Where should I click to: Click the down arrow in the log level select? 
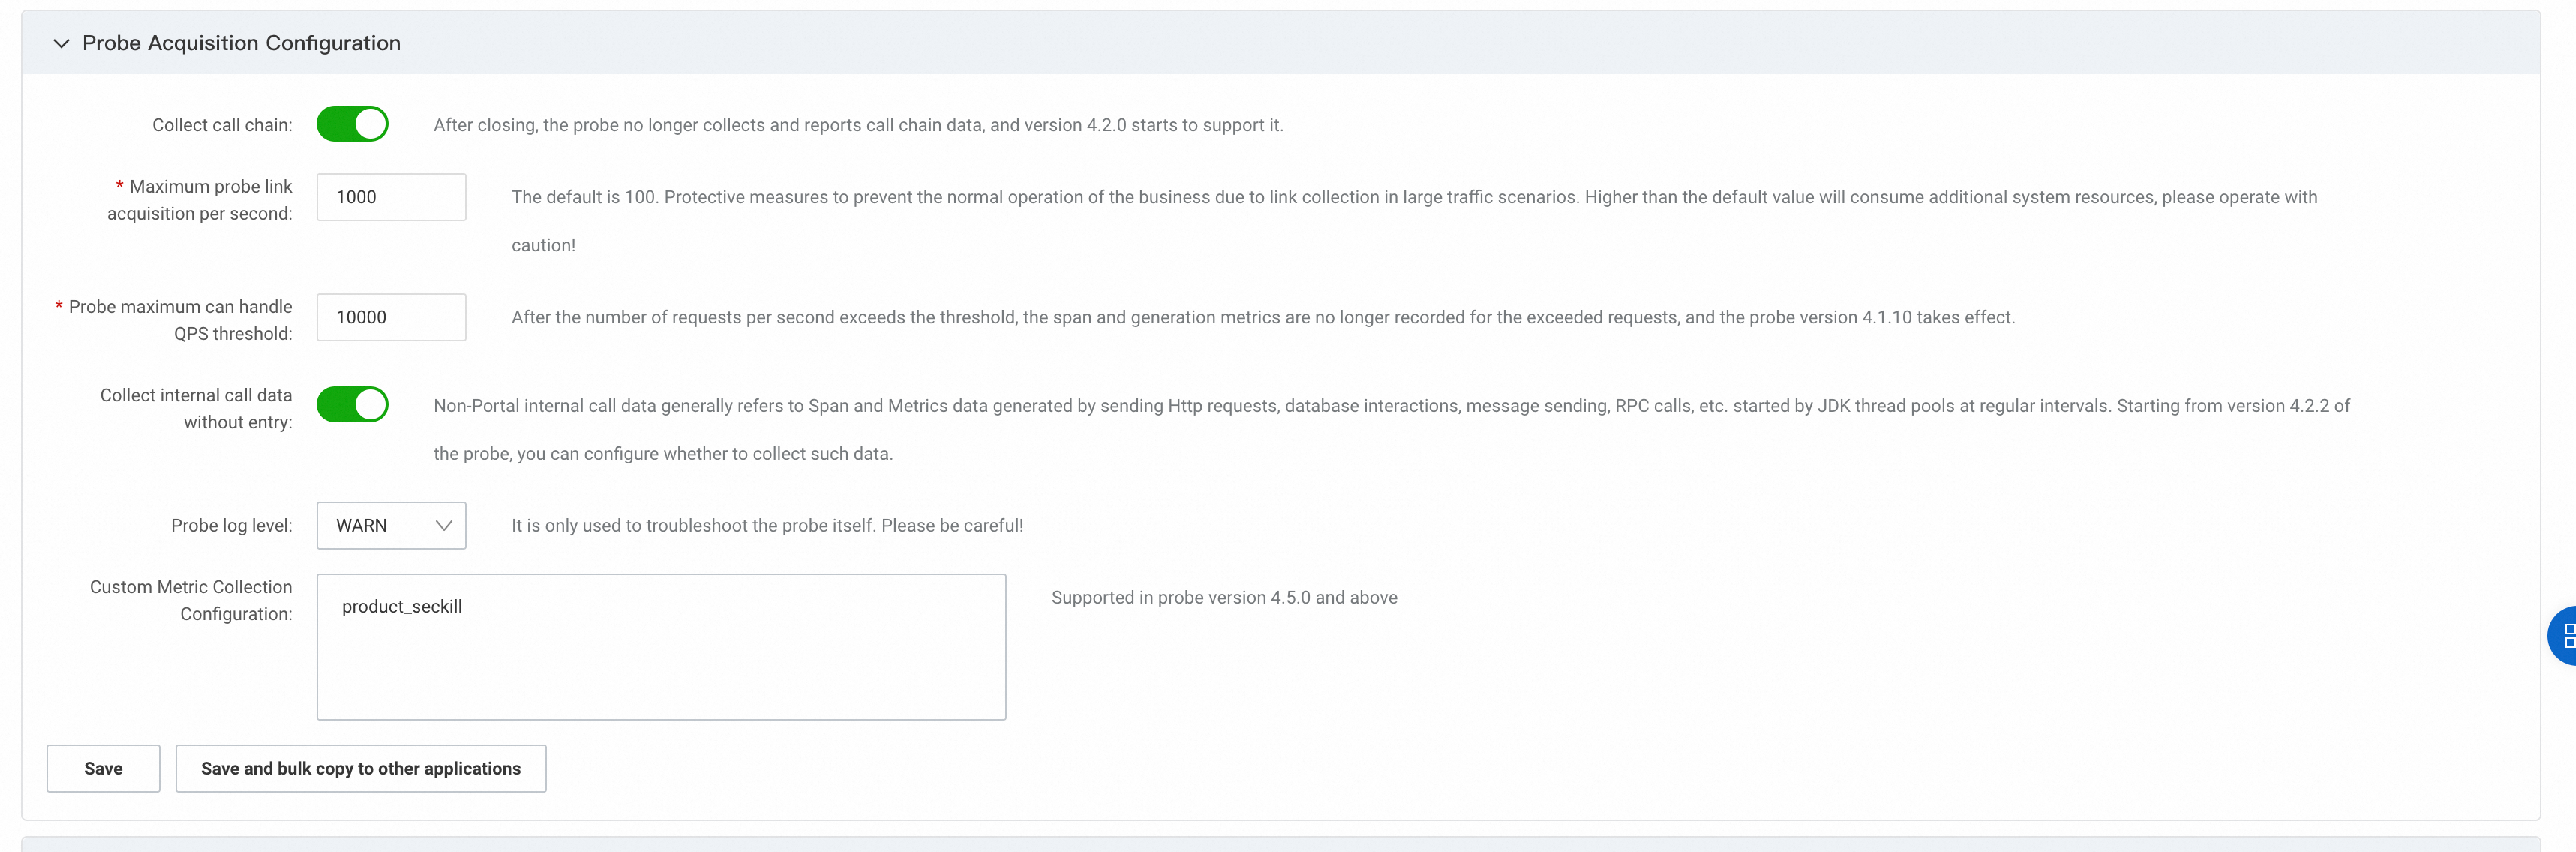point(444,526)
